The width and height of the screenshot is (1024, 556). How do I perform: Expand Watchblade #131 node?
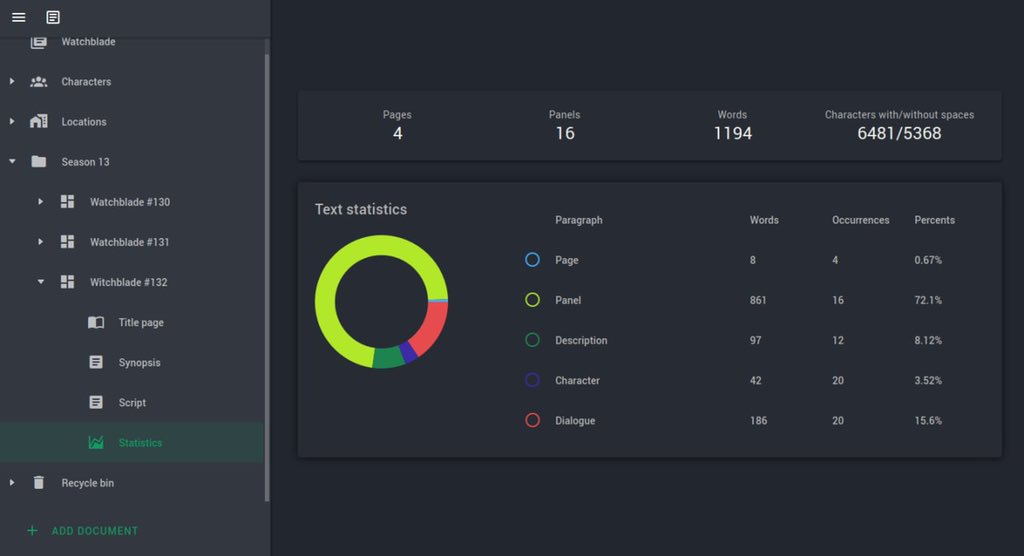40,242
